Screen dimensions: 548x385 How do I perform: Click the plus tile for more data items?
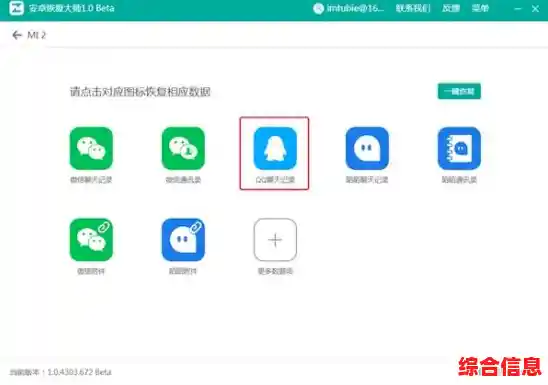coord(275,240)
